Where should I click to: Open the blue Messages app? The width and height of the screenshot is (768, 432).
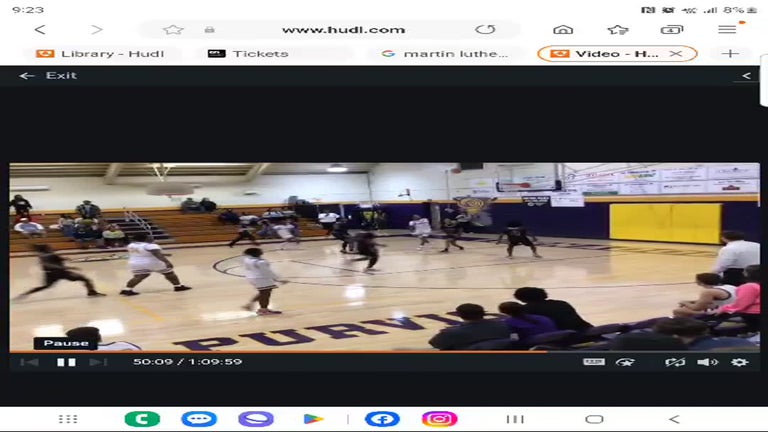pyautogui.click(x=199, y=419)
